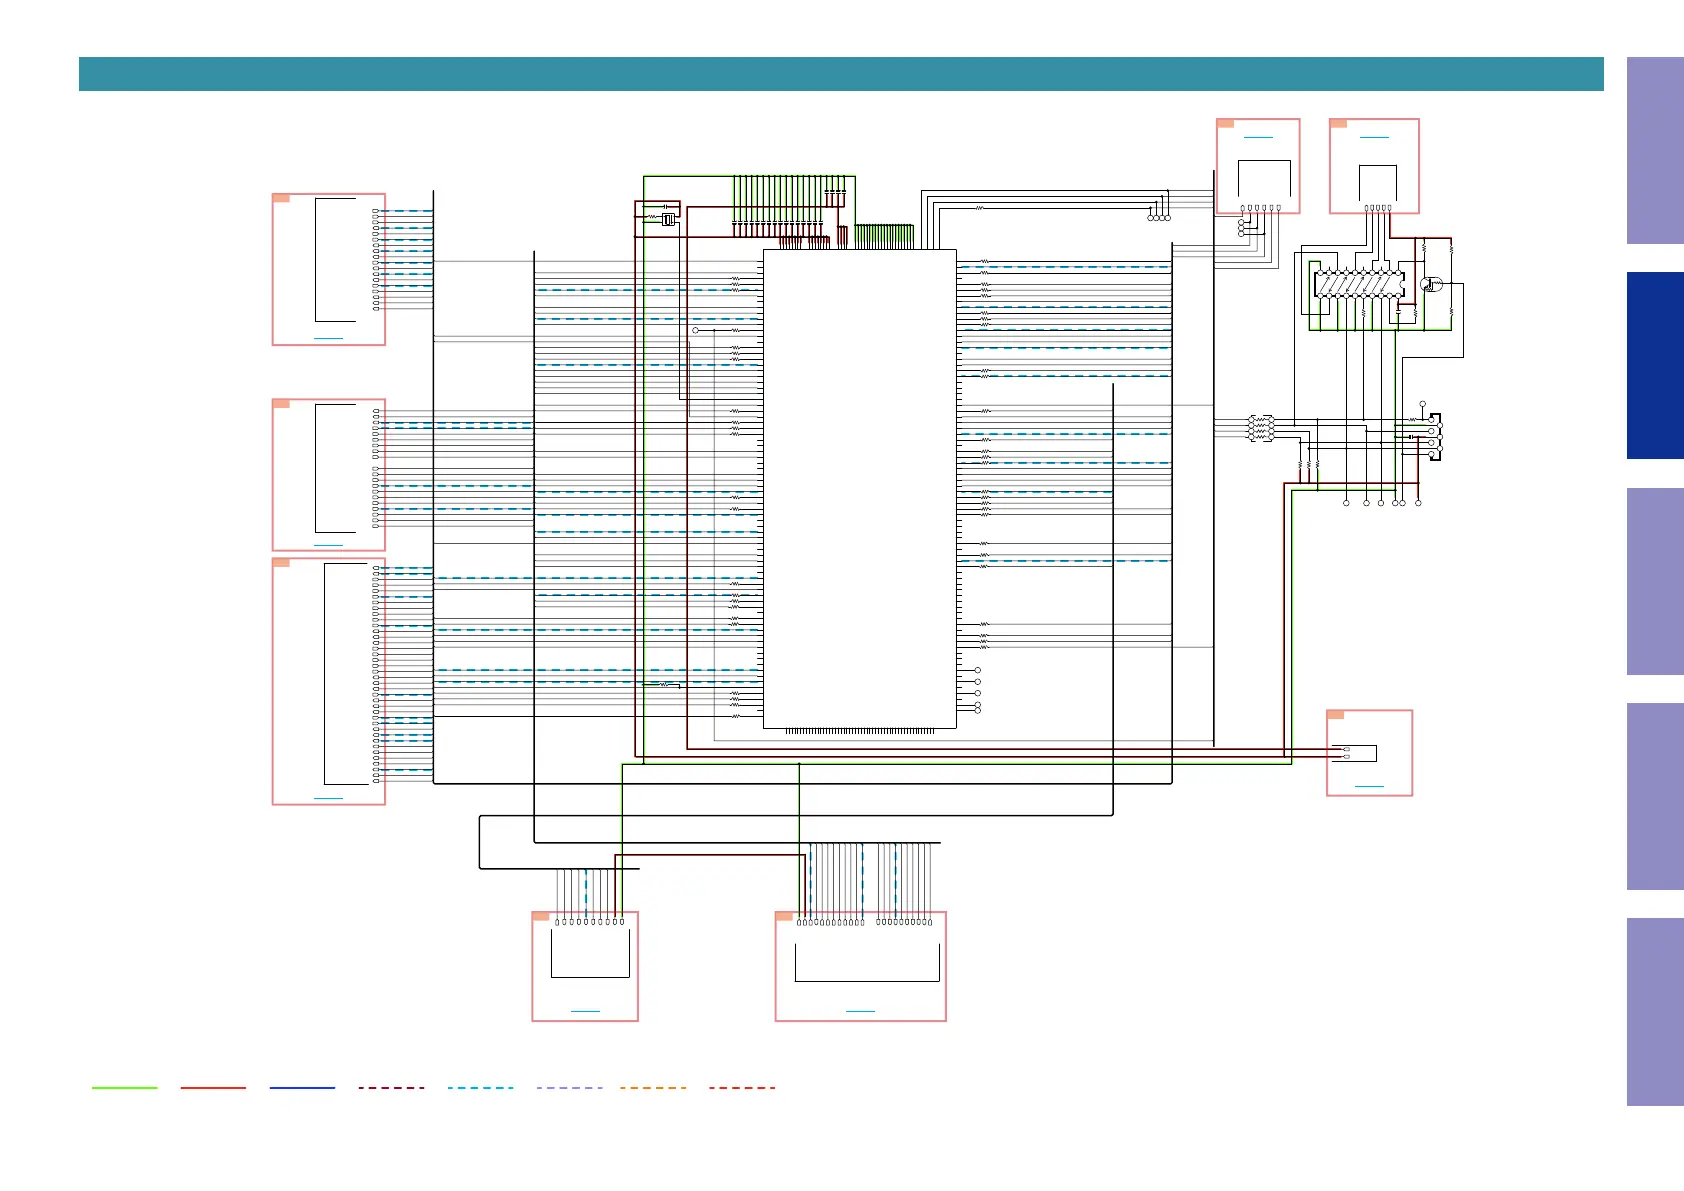Screen dimensions: 1684x1191
Task: Click the large central IC chip outline
Action: [860, 489]
